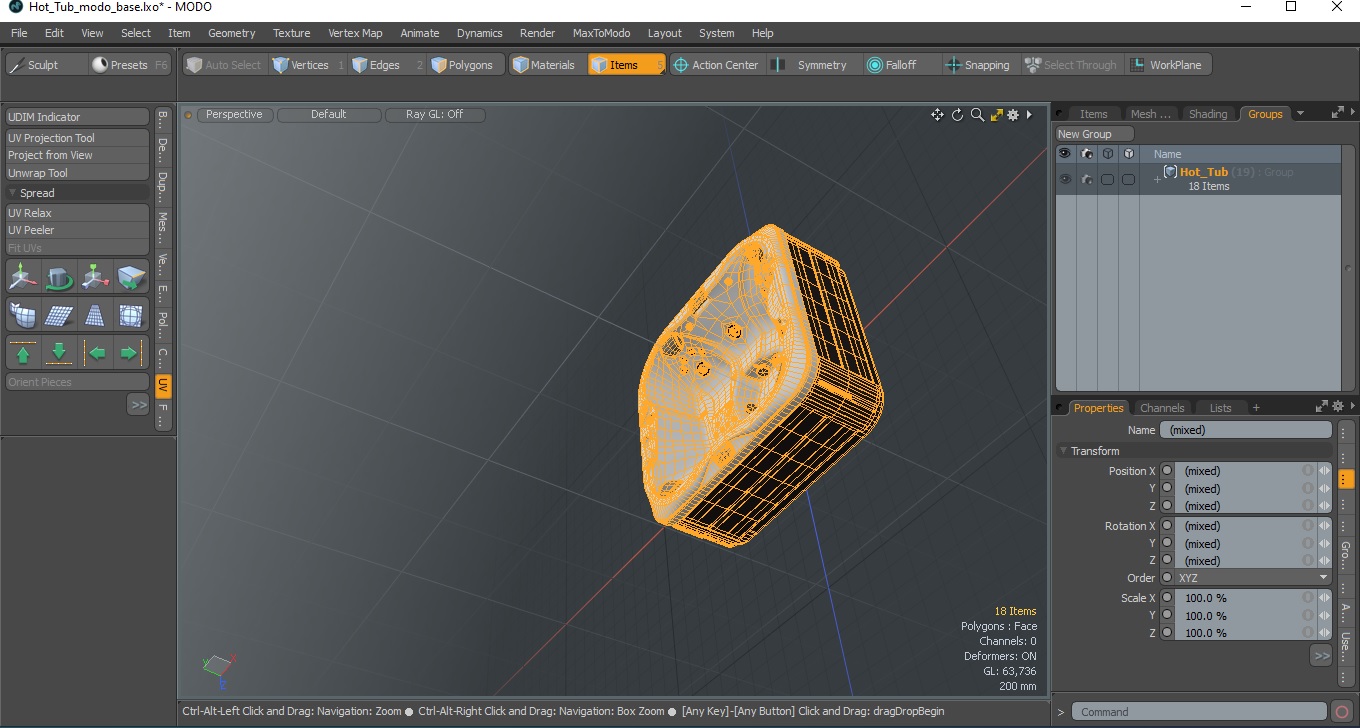This screenshot has width=1360, height=728.
Task: Click the flip UV cube icon
Action: coord(131,276)
